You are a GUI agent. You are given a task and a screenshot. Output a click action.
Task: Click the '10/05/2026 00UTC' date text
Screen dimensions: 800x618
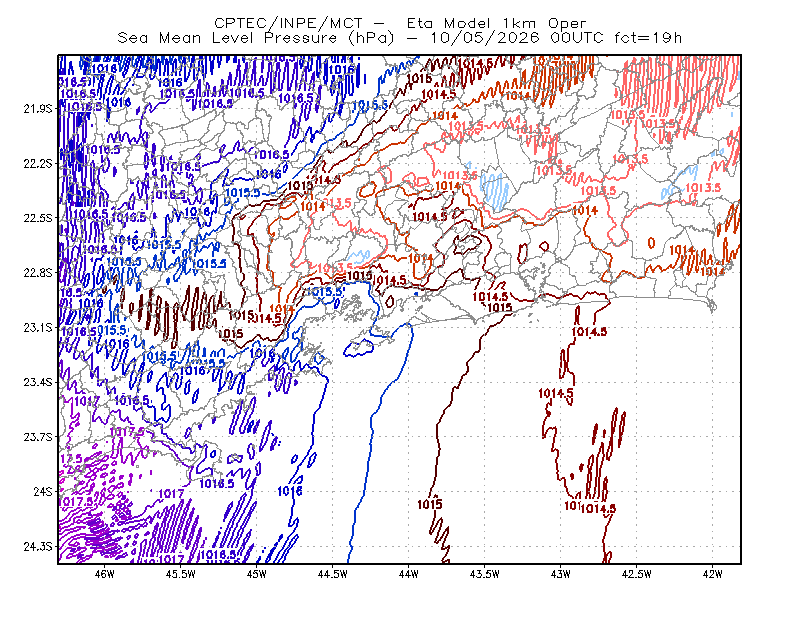click(517, 38)
